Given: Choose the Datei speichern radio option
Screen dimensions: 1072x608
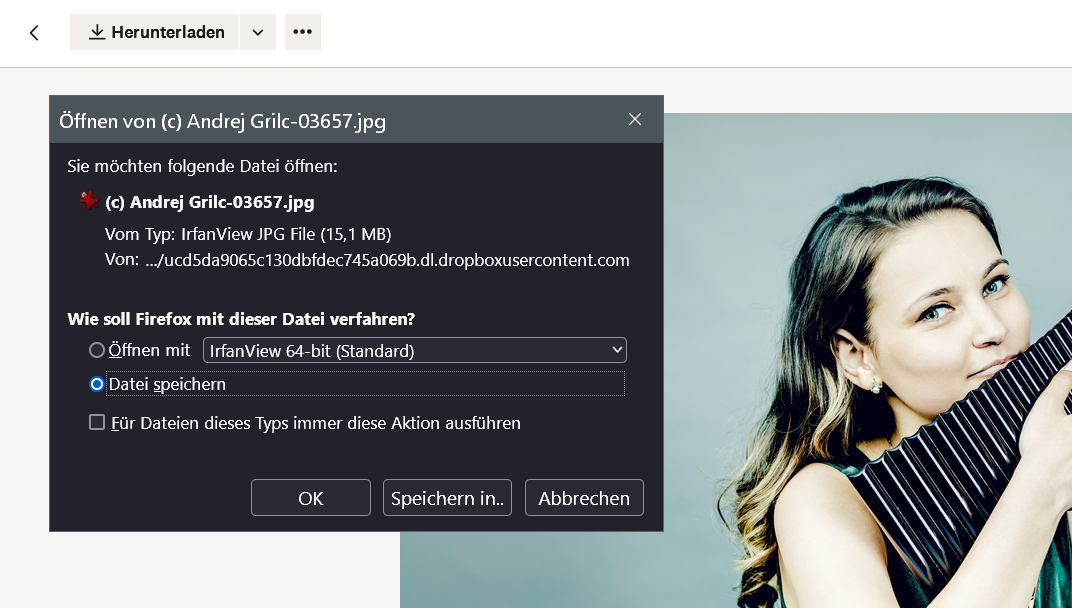Looking at the screenshot, I should 97,384.
